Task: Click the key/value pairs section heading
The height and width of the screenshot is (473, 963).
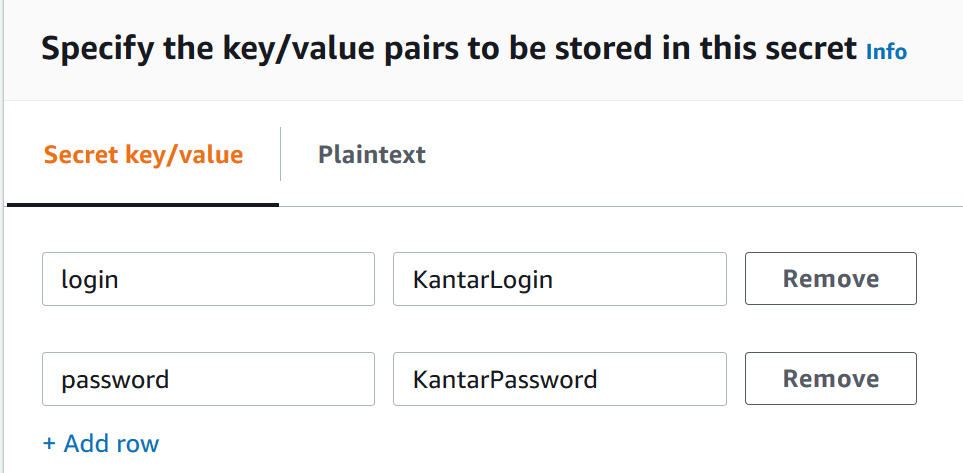Action: [448, 49]
